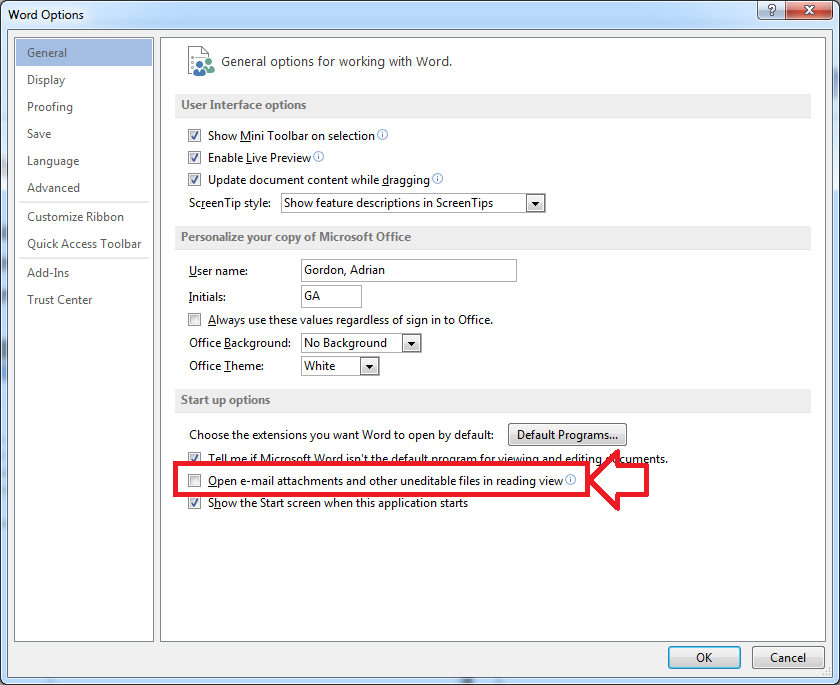Click the General options for working with Word text

tap(336, 62)
